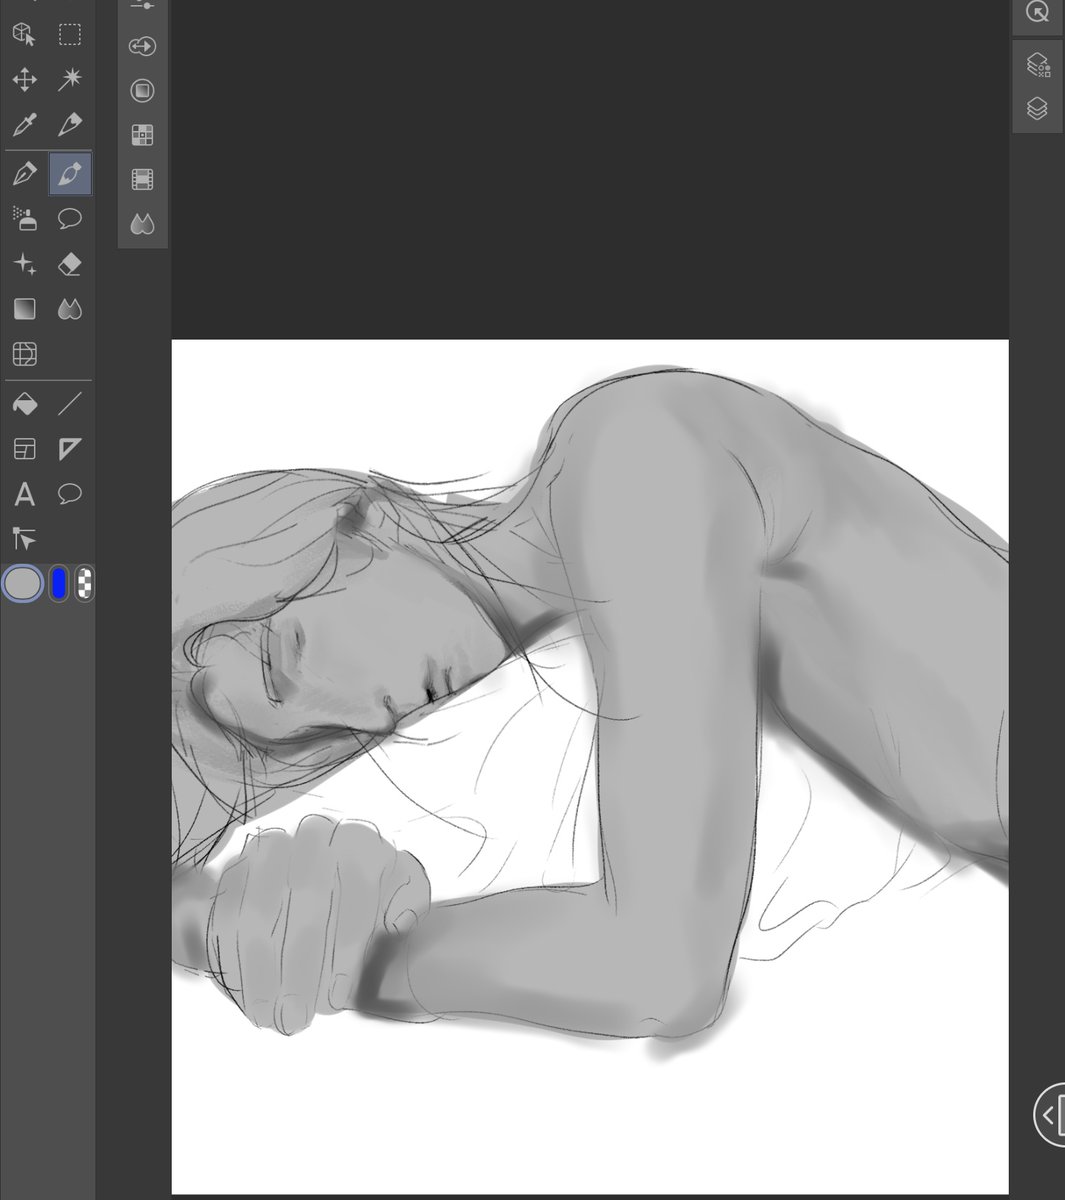Select the Frame border panel tool
The image size is (1065, 1200).
24,449
